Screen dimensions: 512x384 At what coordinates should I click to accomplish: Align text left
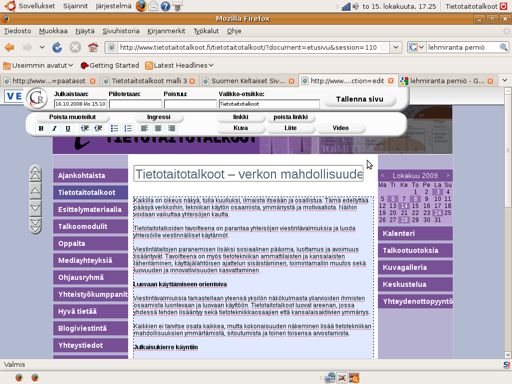coord(144,128)
